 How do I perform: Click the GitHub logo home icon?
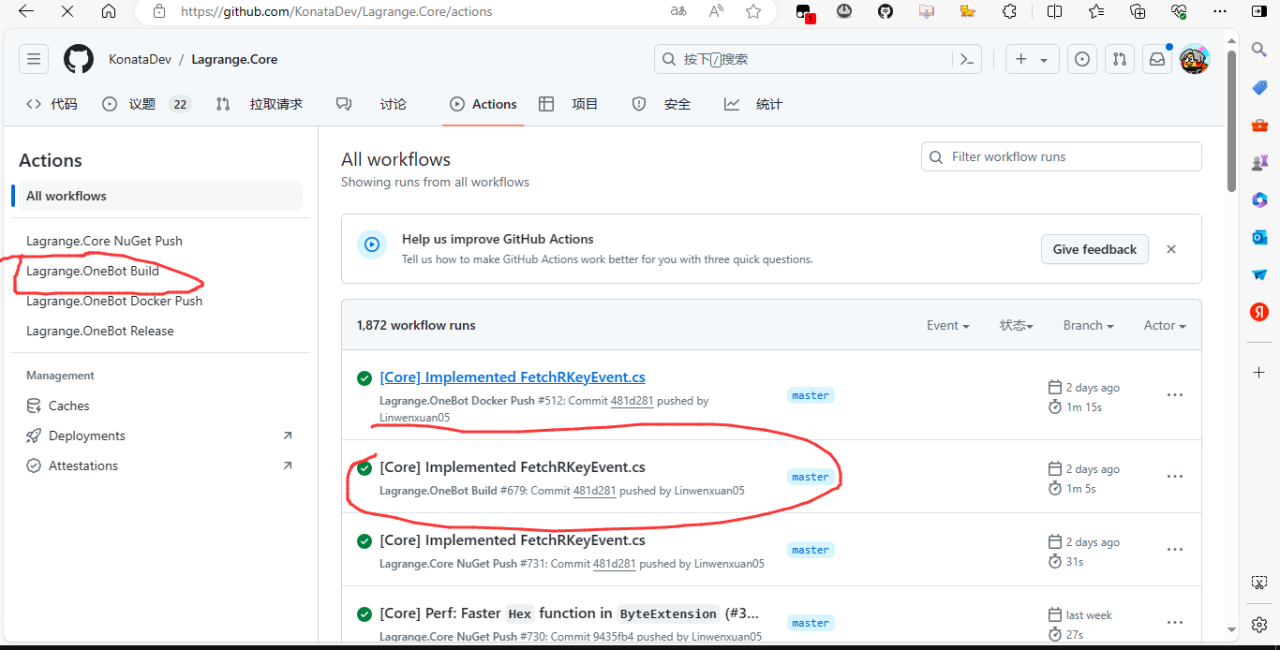pos(79,59)
